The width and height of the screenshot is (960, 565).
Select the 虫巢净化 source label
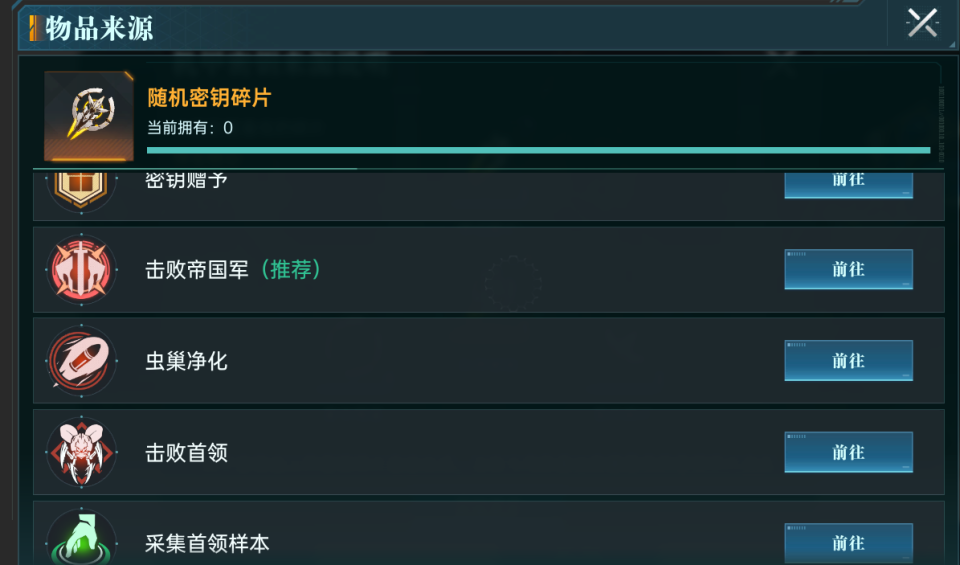coord(187,361)
